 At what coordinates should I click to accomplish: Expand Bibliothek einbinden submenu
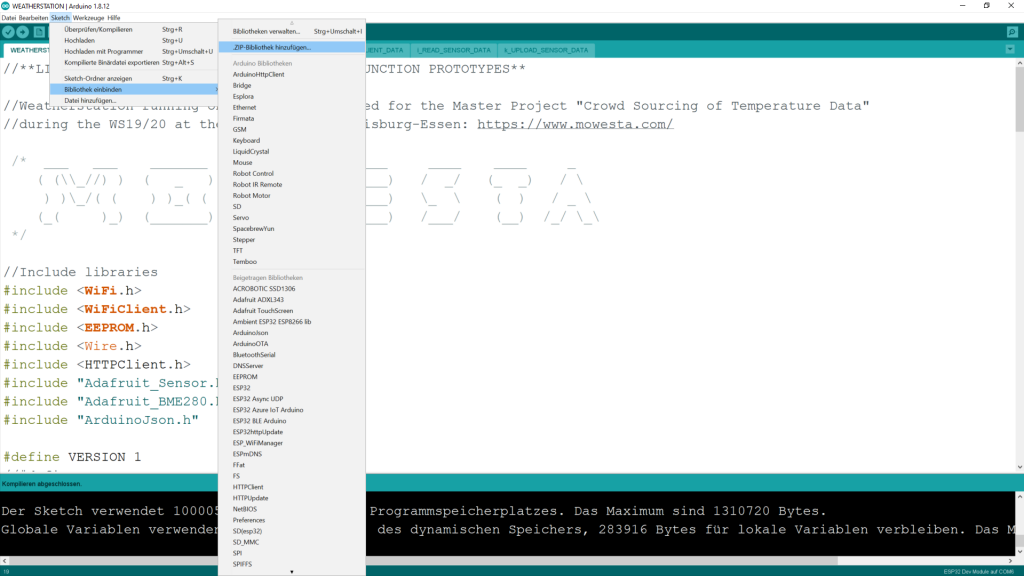pos(134,89)
